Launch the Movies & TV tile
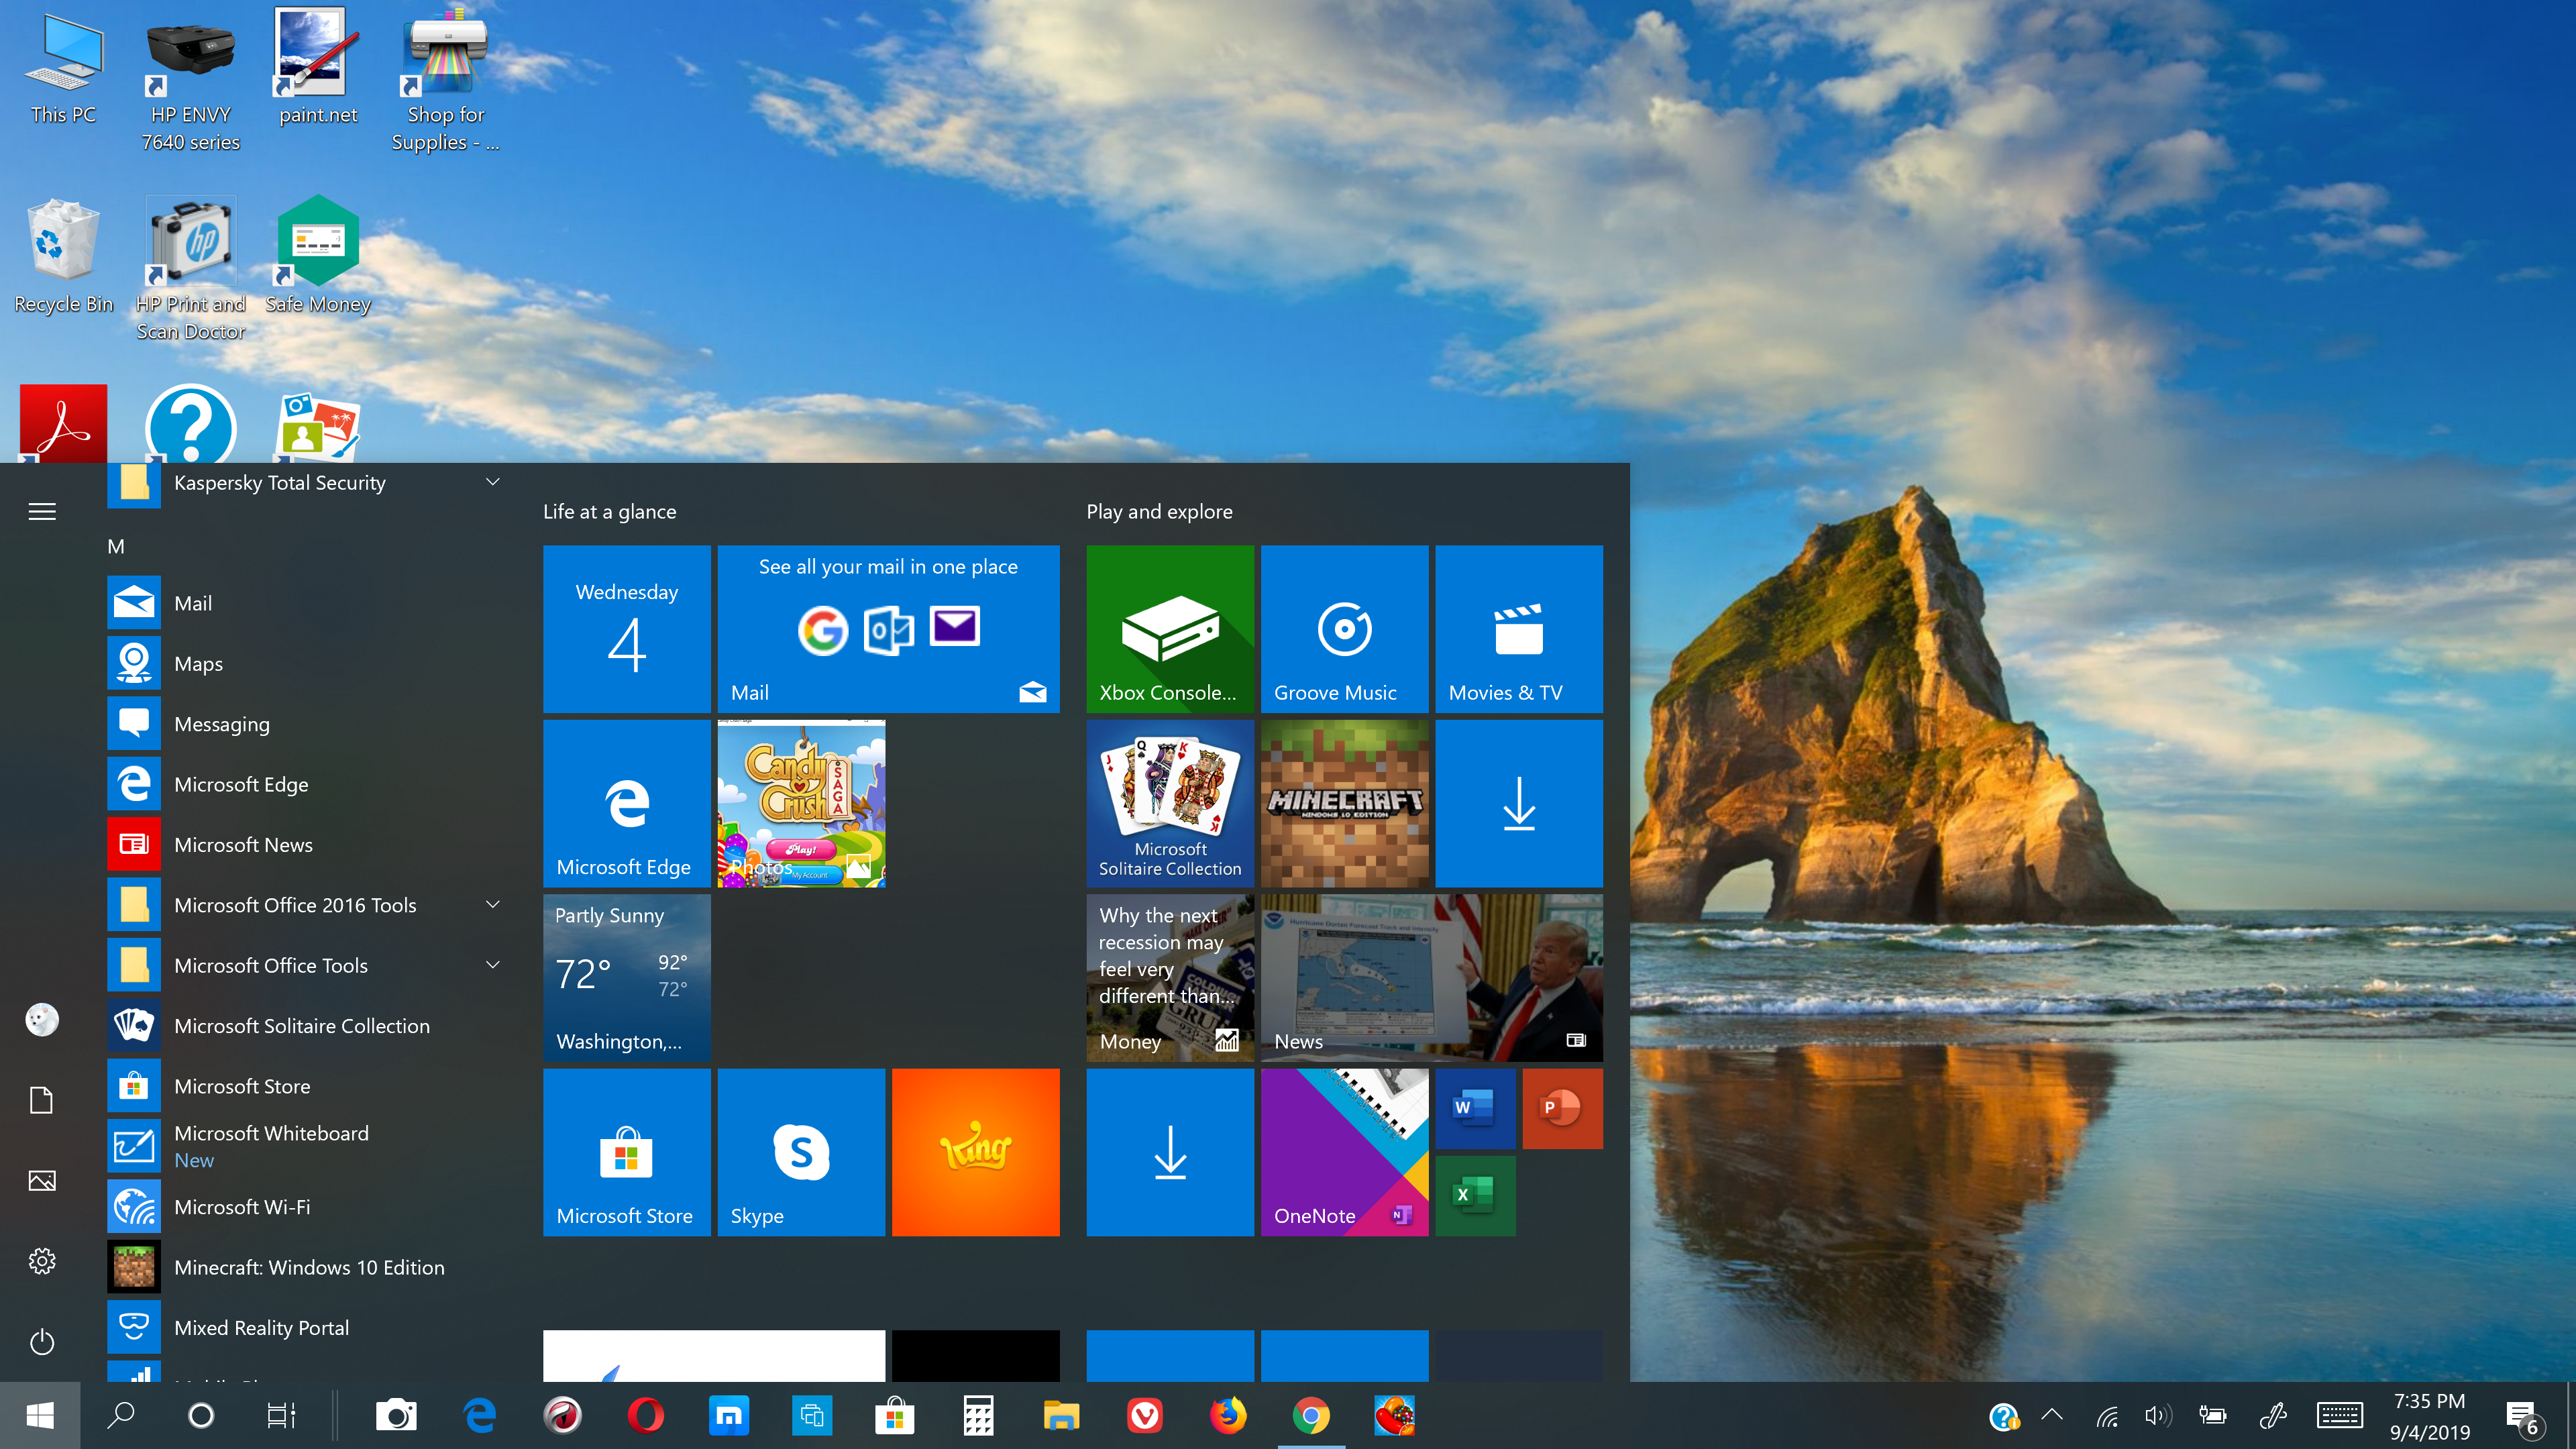This screenshot has height=1449, width=2576. point(1518,628)
